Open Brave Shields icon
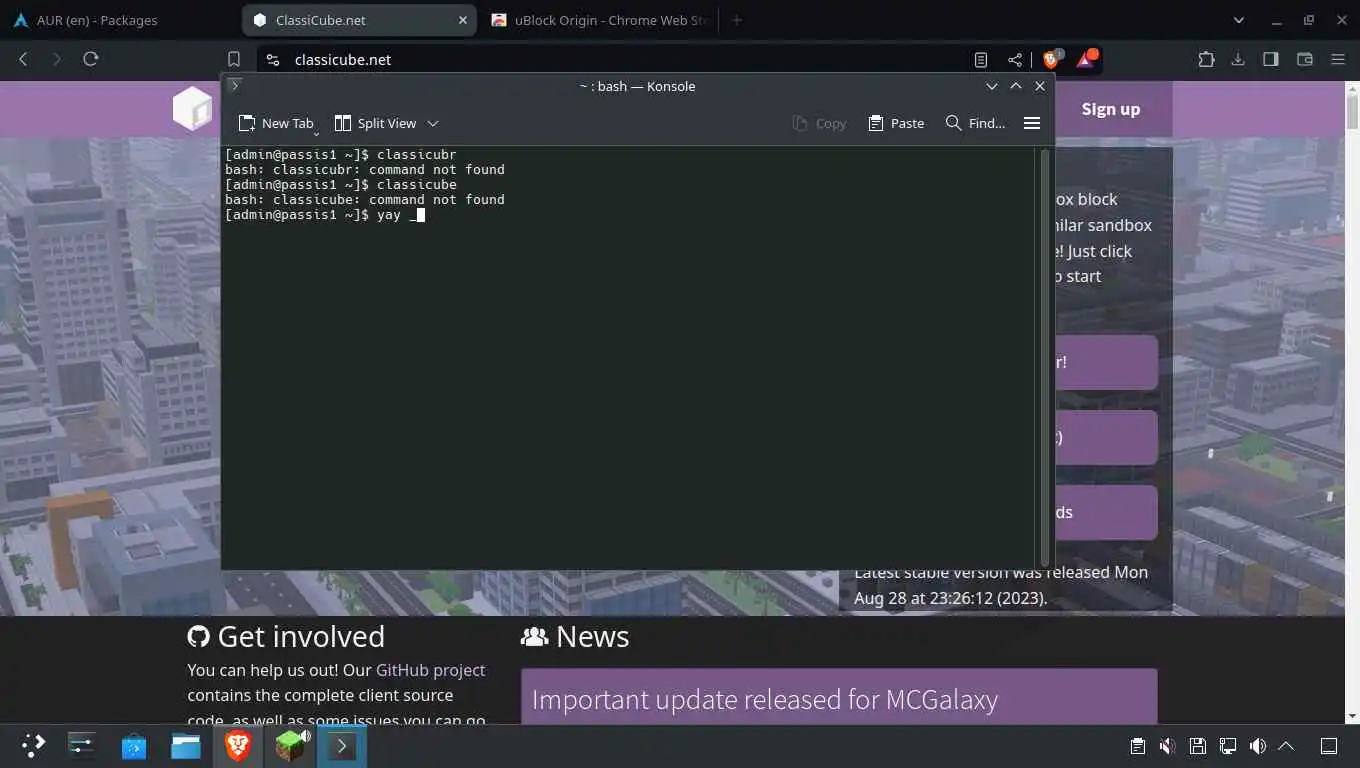 (1051, 59)
